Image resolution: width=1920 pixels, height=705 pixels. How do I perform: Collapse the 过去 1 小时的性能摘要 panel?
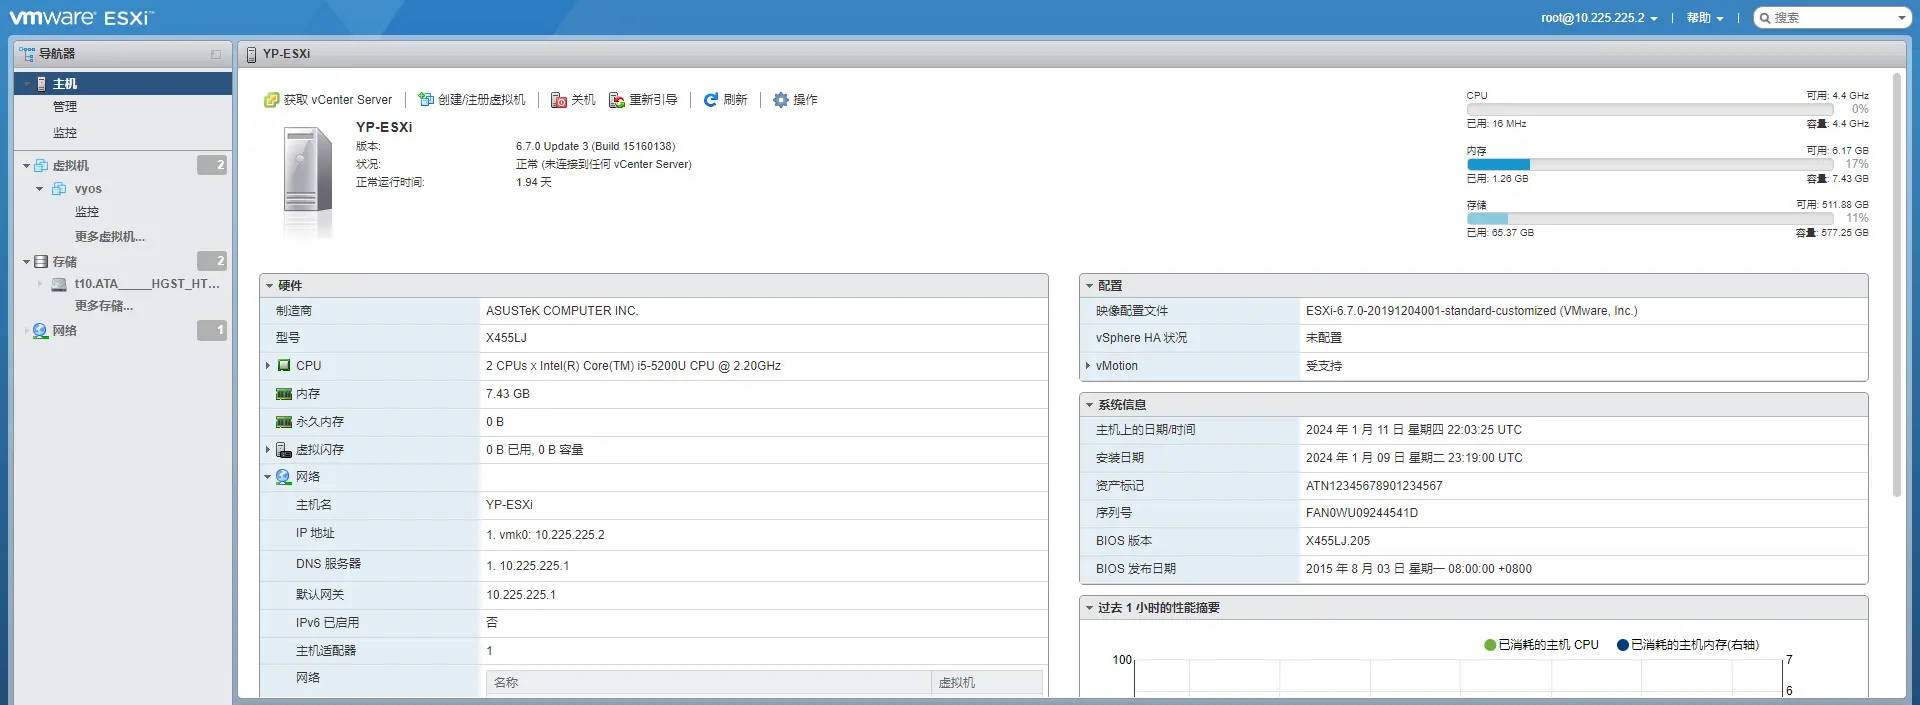coord(1089,608)
